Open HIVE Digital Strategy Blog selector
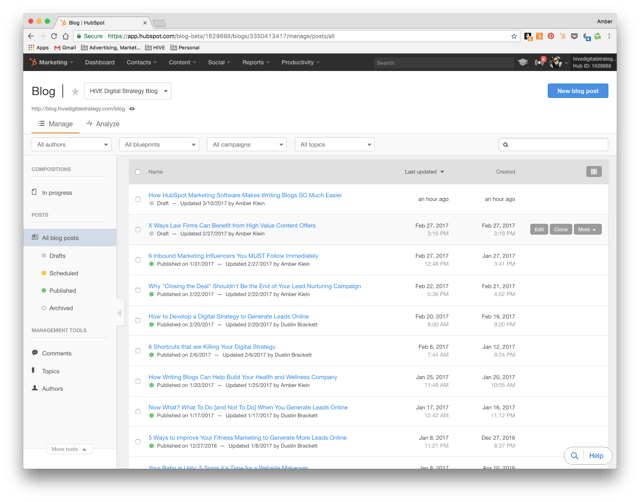 coord(128,91)
